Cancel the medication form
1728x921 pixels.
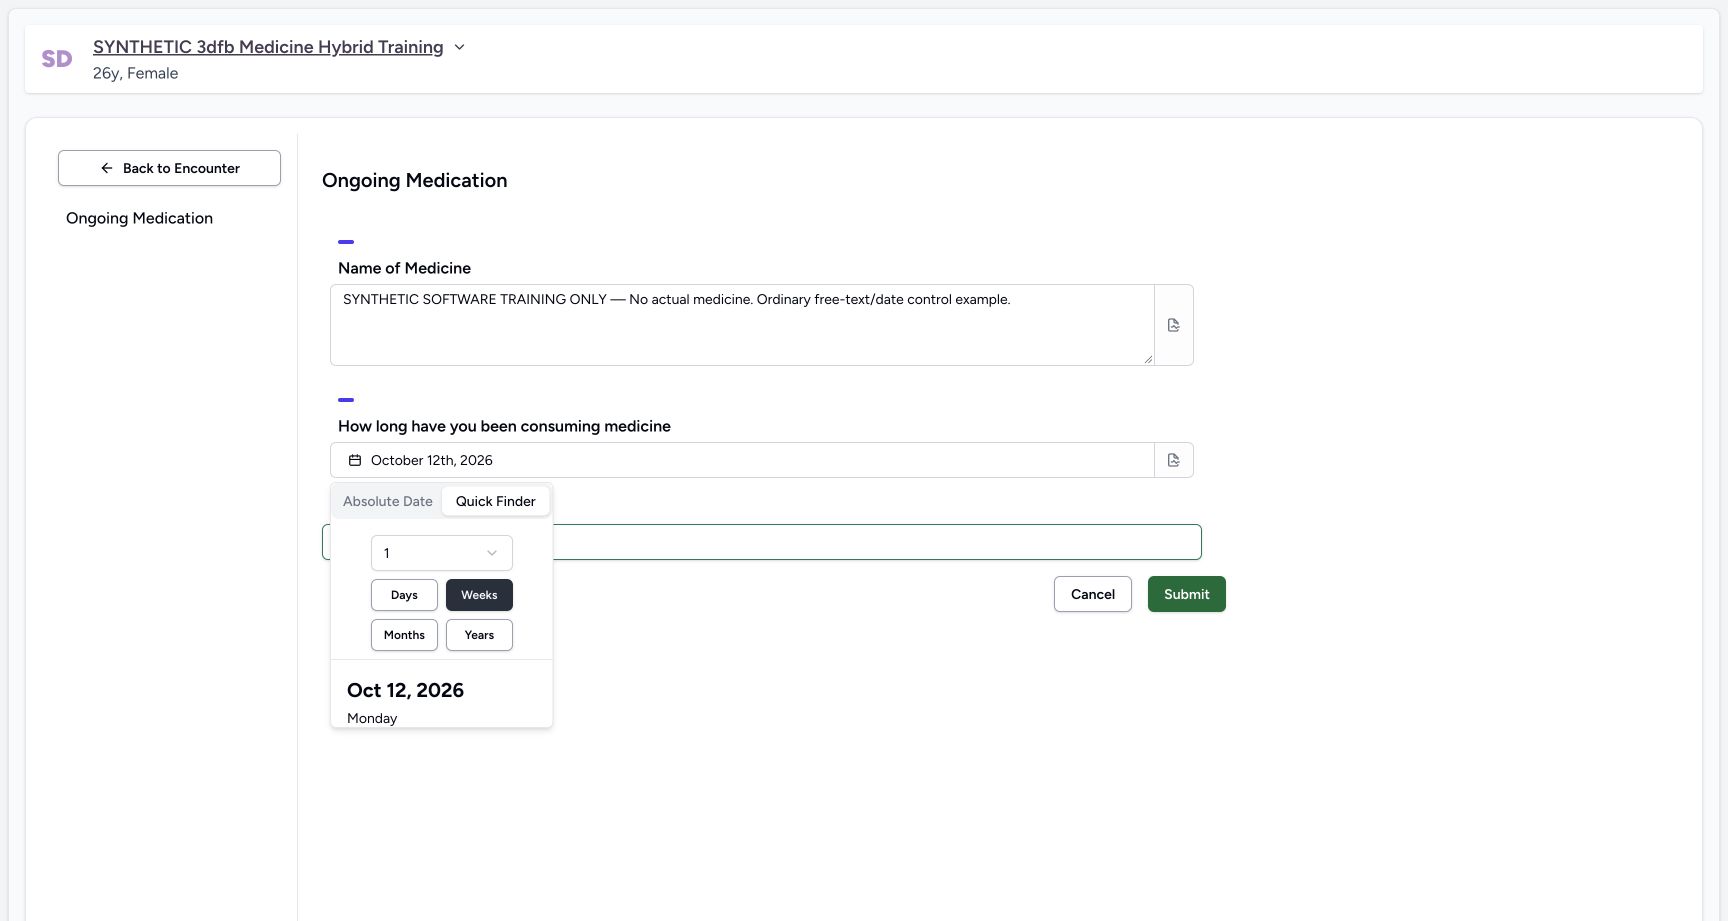click(x=1093, y=594)
